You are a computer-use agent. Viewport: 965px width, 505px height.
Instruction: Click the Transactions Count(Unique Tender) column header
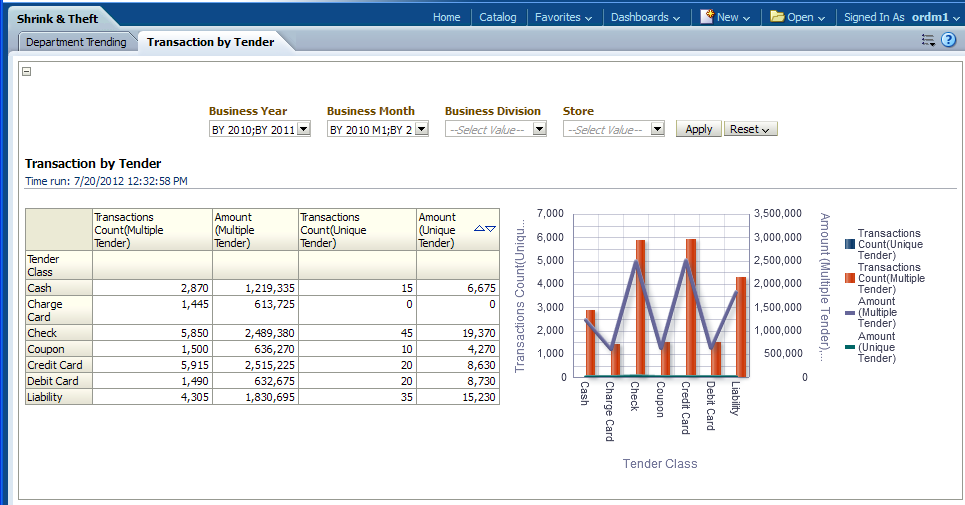357,230
